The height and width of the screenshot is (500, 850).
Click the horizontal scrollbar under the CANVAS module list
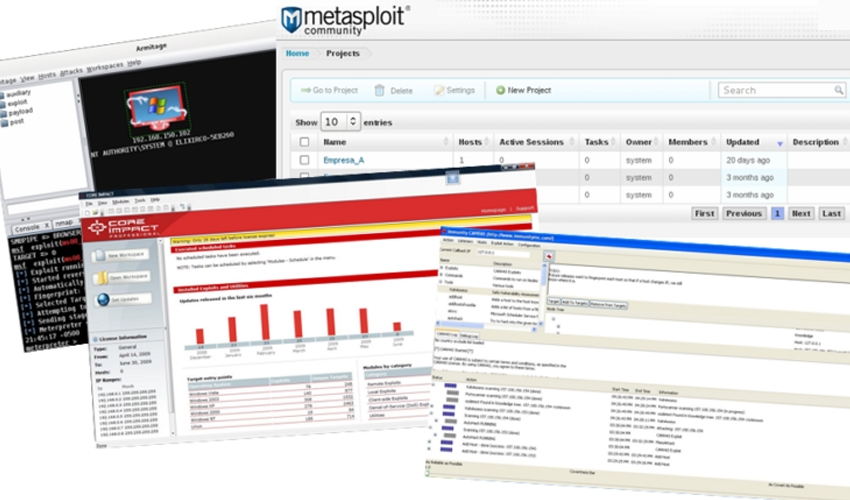pos(486,326)
